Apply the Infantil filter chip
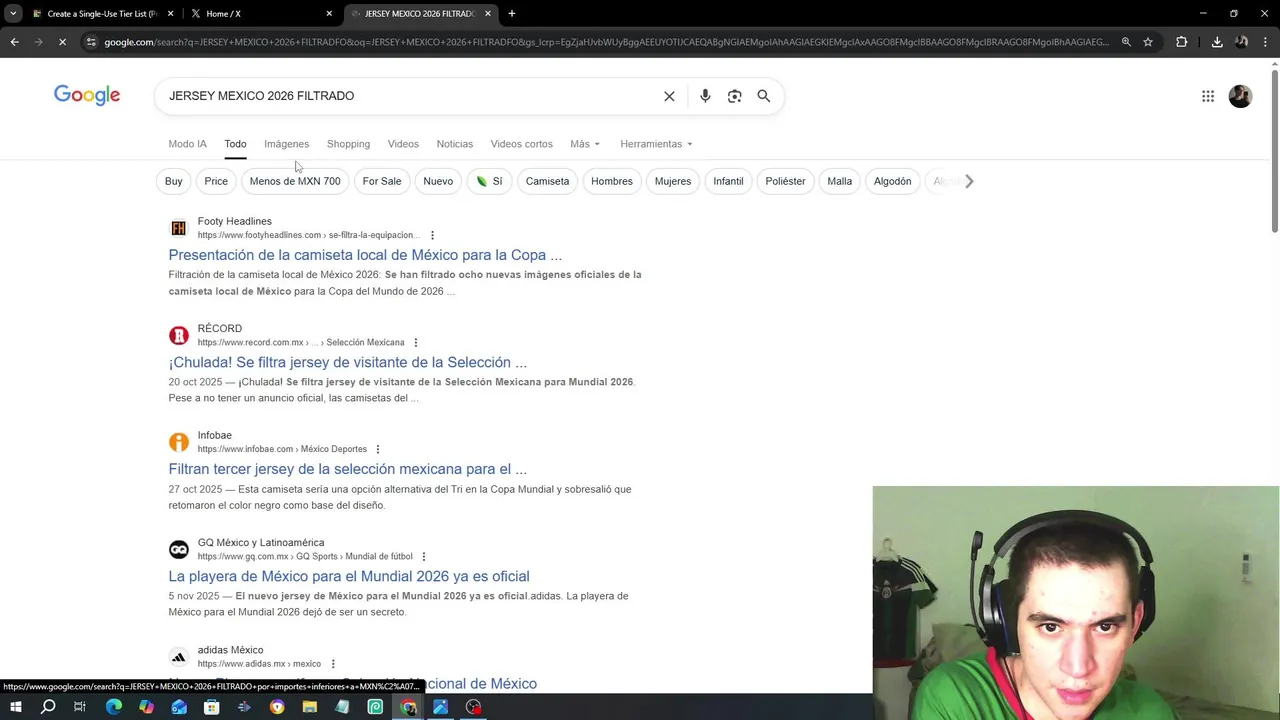Viewport: 1280px width, 720px height. (728, 181)
